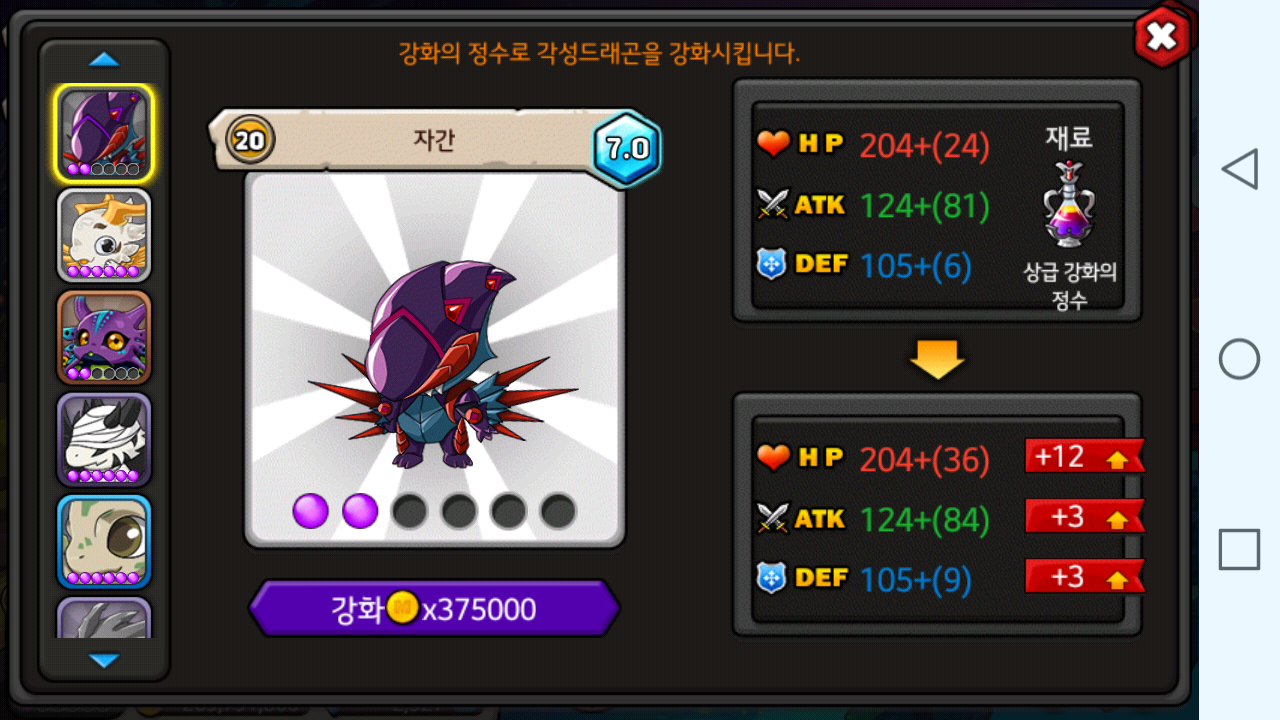Choose the purple yellow-eyed dragon portrait
1280x720 pixels.
[x=104, y=338]
